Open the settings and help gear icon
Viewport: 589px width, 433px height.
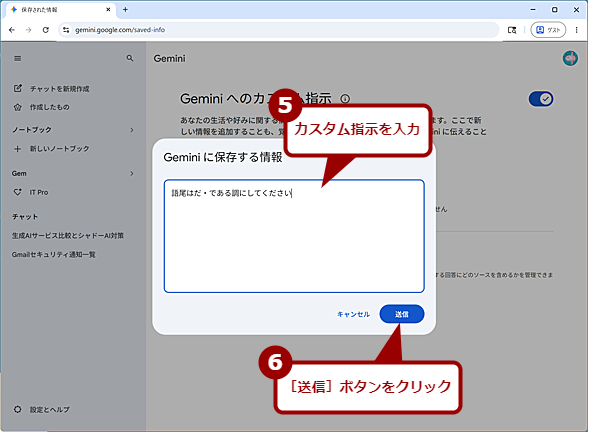(x=18, y=409)
